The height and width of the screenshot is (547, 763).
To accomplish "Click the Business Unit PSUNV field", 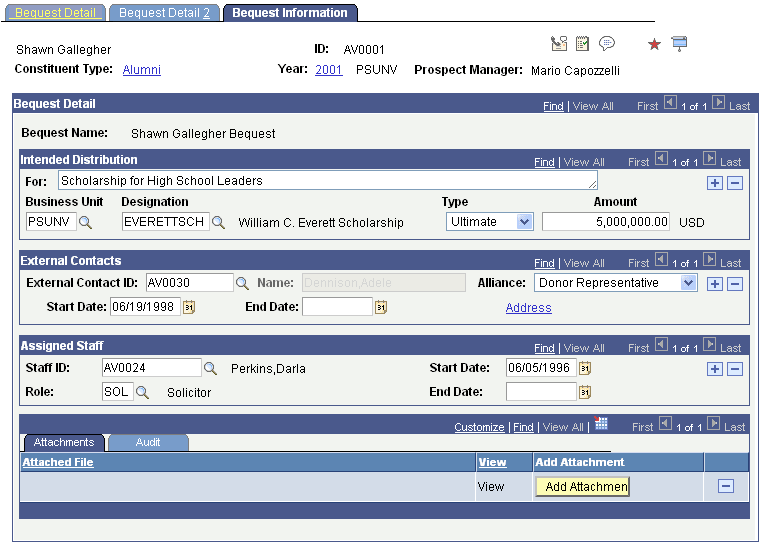I will [x=51, y=222].
